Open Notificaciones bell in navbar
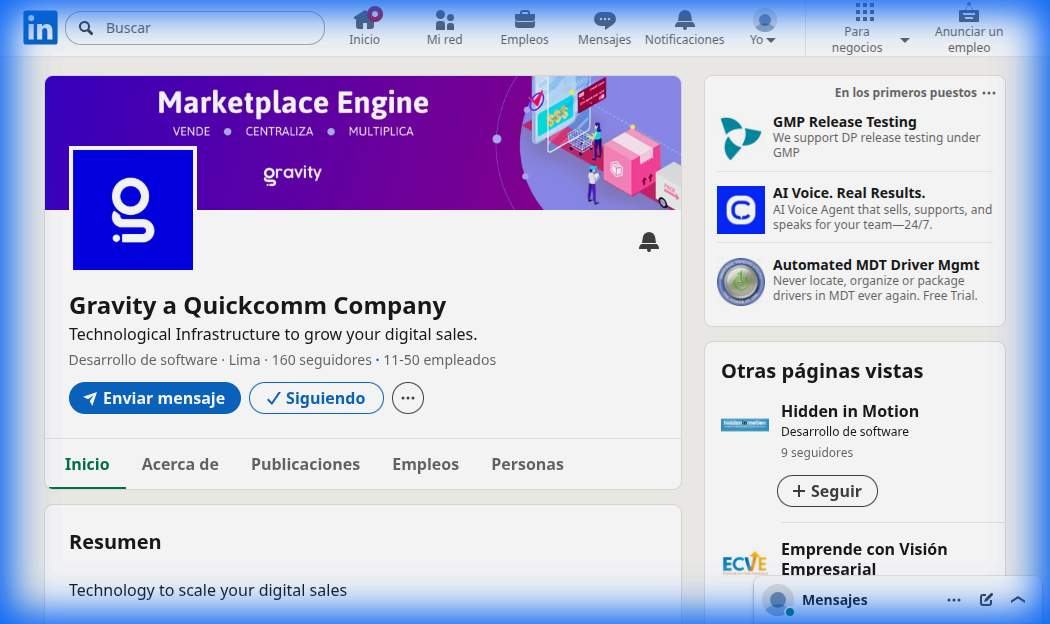 tap(684, 27)
